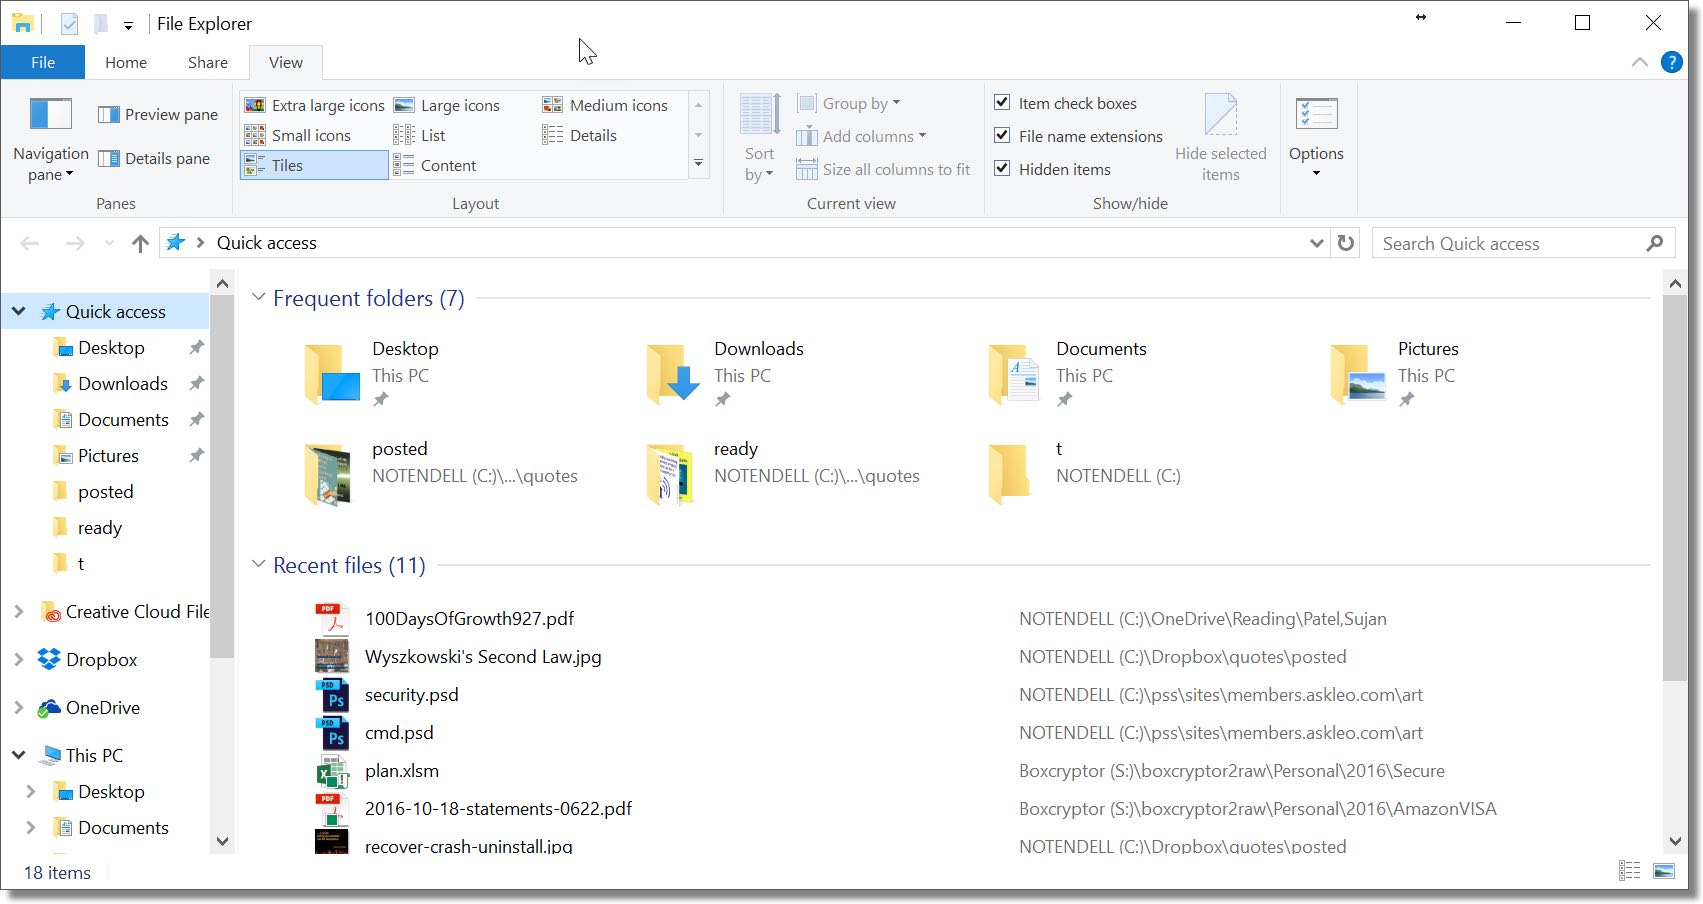Toggle File name extensions checkbox
Screen dimensions: 1703x904
tap(1002, 135)
